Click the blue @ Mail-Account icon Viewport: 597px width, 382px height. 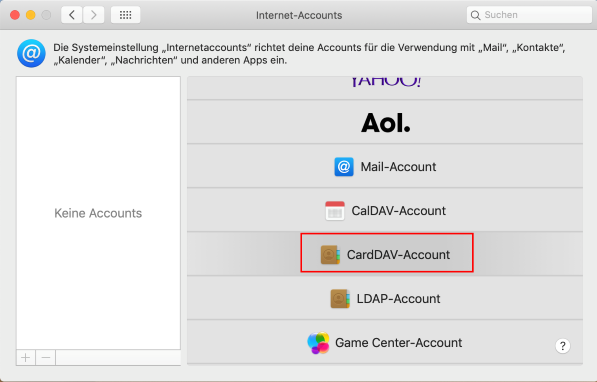[344, 167]
